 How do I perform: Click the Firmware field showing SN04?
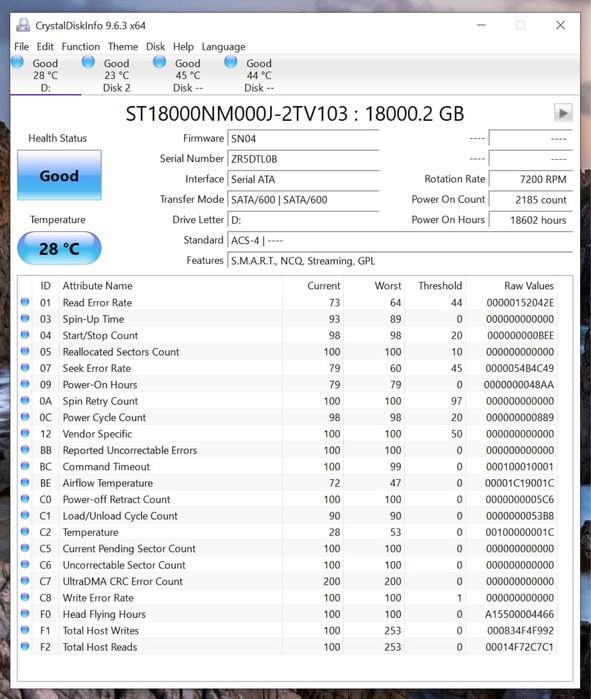click(303, 139)
